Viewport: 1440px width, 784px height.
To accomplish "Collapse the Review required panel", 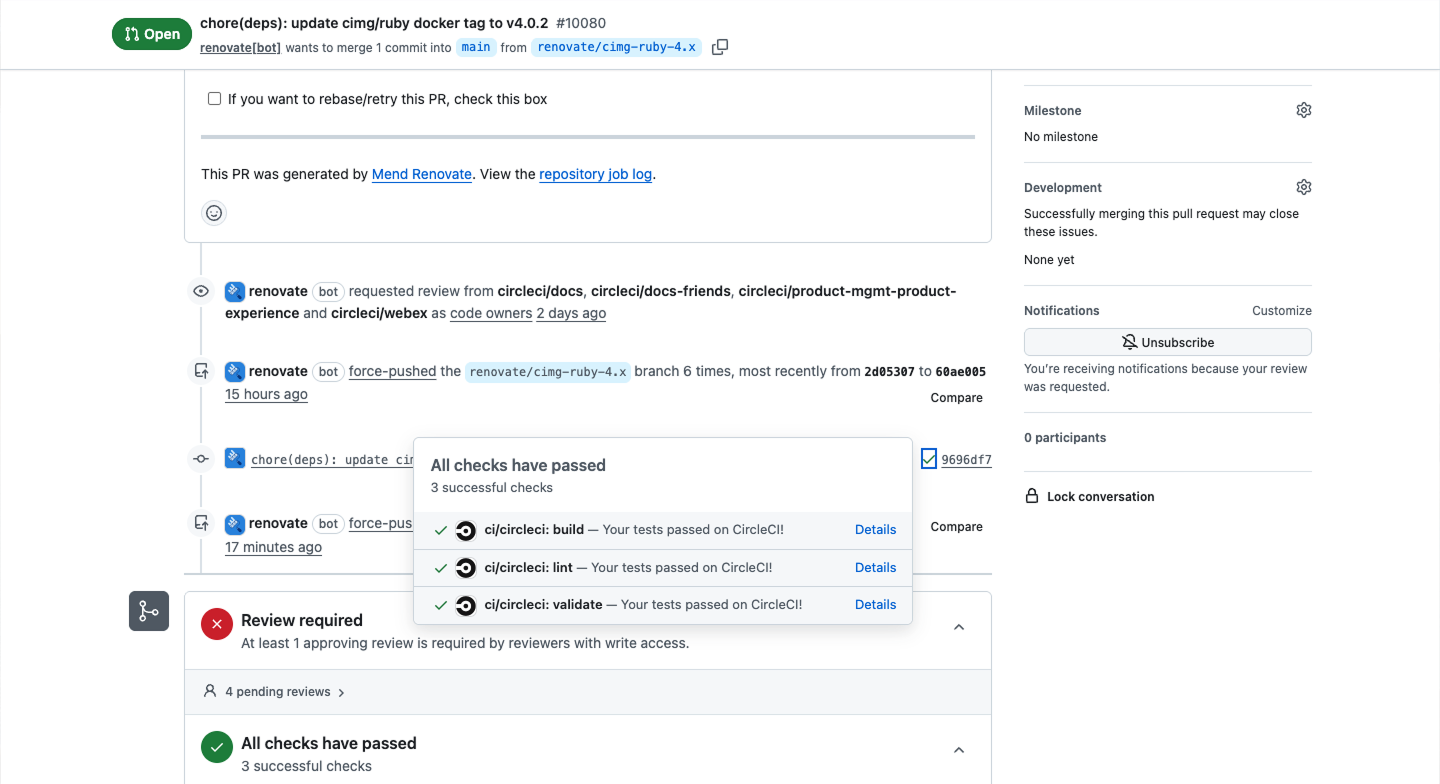I will (x=958, y=627).
